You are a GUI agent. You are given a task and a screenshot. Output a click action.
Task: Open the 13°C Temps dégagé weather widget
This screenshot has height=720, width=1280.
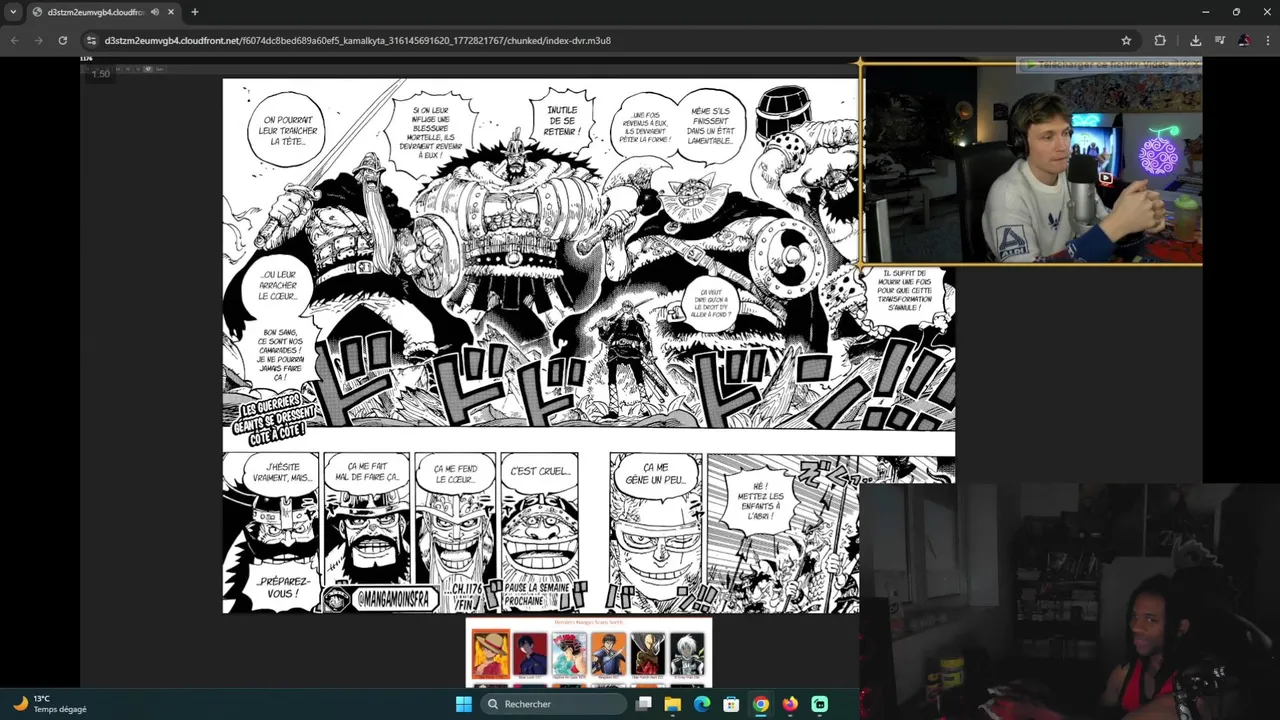(x=50, y=704)
